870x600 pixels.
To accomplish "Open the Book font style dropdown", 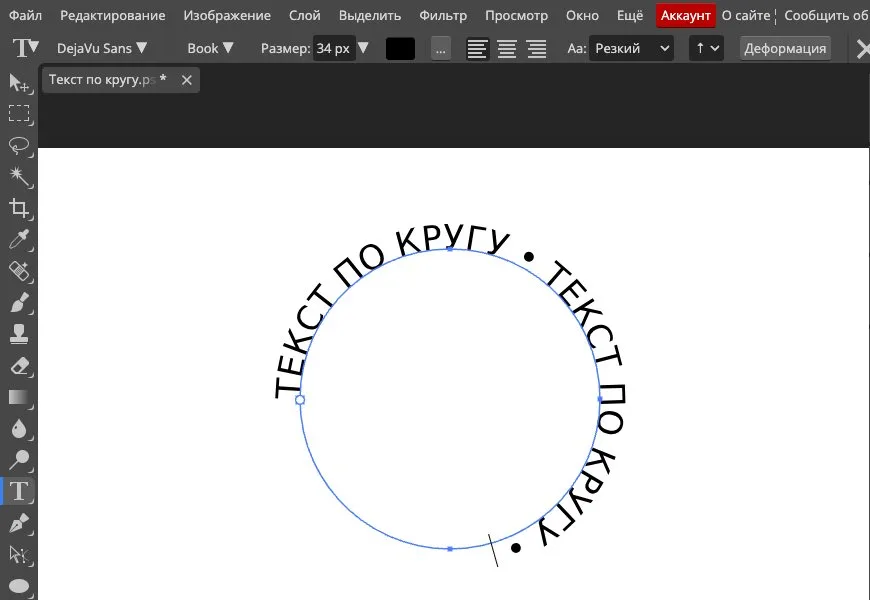I will point(210,49).
